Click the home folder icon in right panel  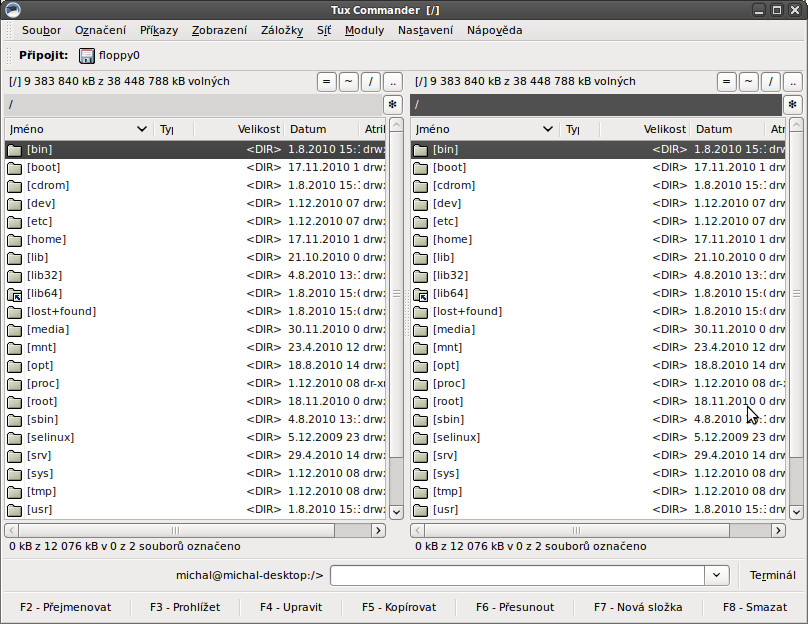(x=420, y=240)
